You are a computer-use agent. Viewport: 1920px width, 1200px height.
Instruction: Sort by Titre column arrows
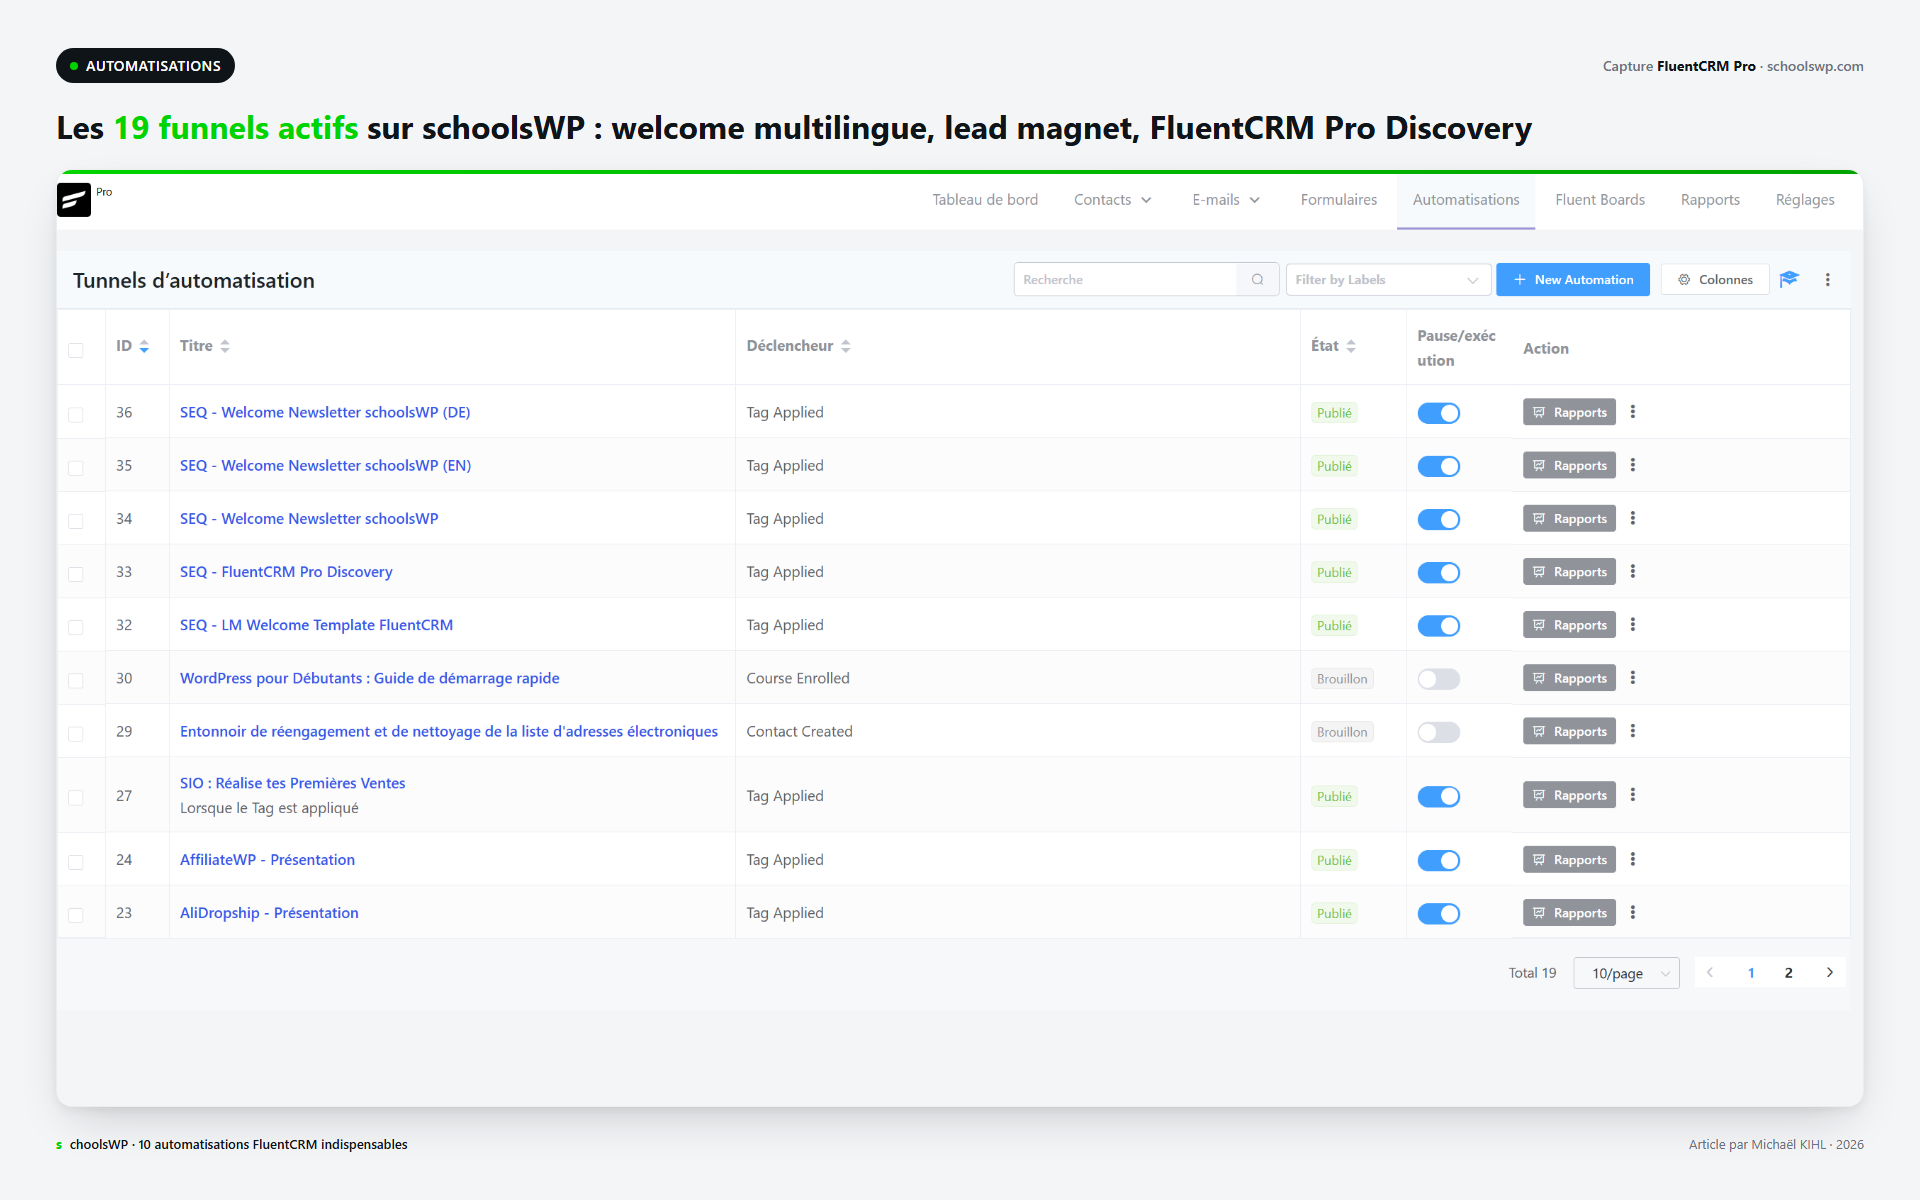pos(225,346)
